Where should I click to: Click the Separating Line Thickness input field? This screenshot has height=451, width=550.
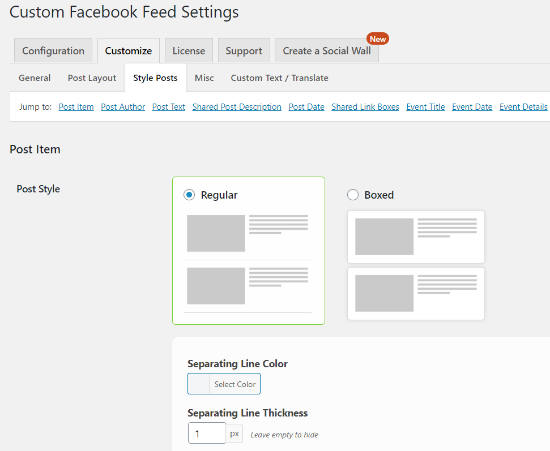[207, 433]
